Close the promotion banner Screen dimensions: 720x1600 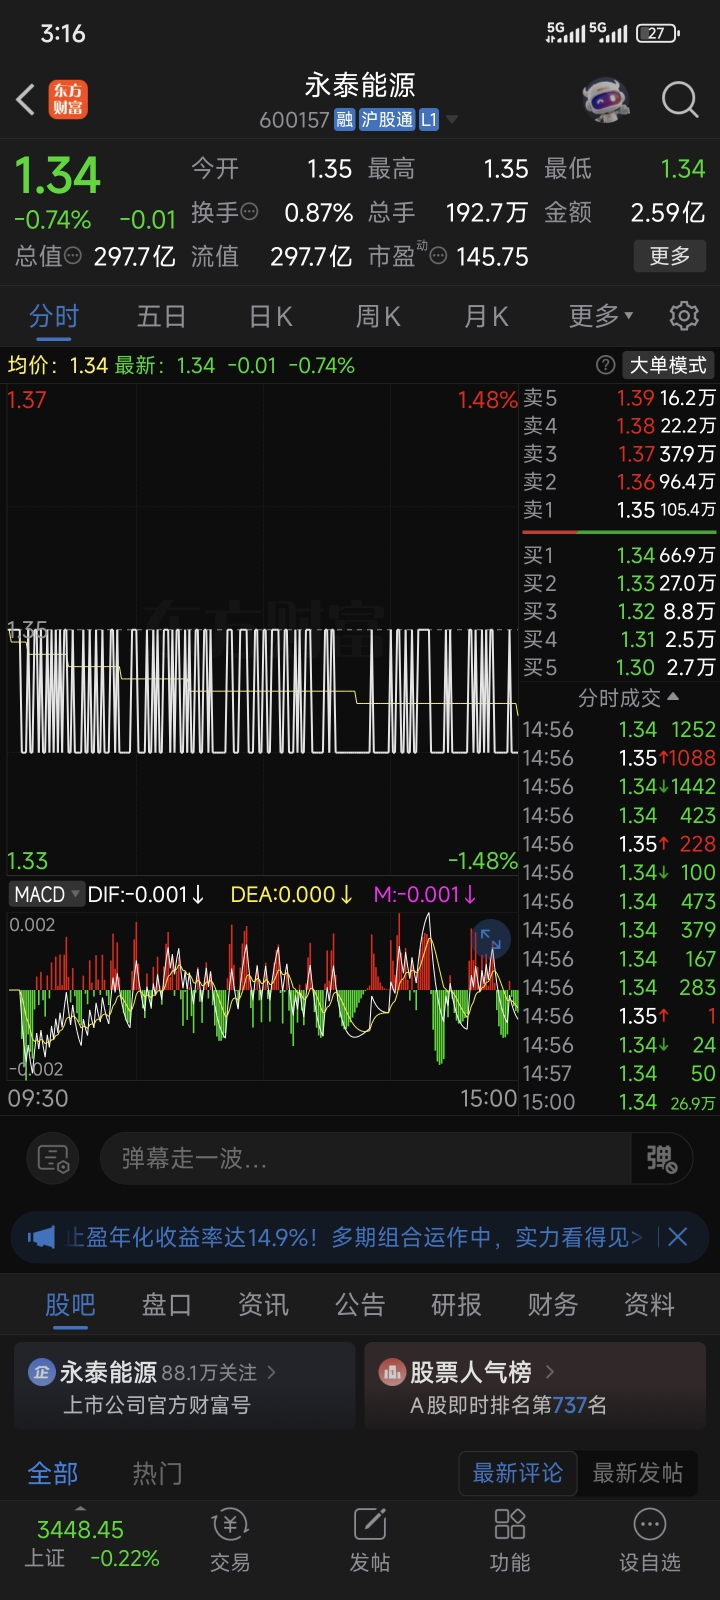(x=678, y=1238)
